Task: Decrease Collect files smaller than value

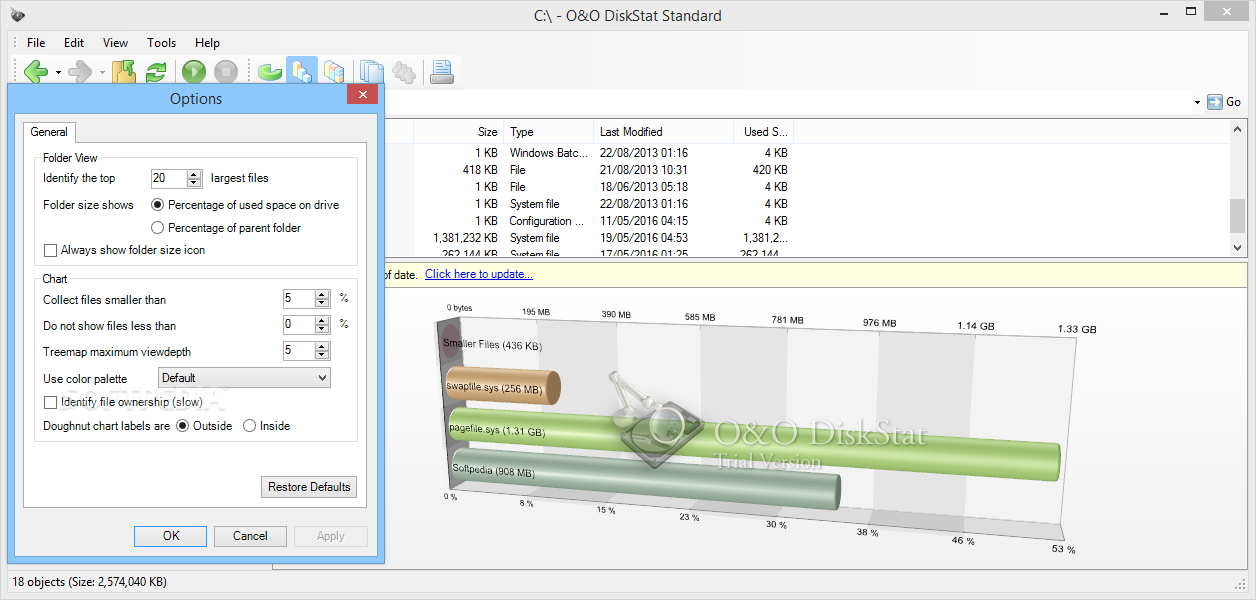Action: [322, 303]
